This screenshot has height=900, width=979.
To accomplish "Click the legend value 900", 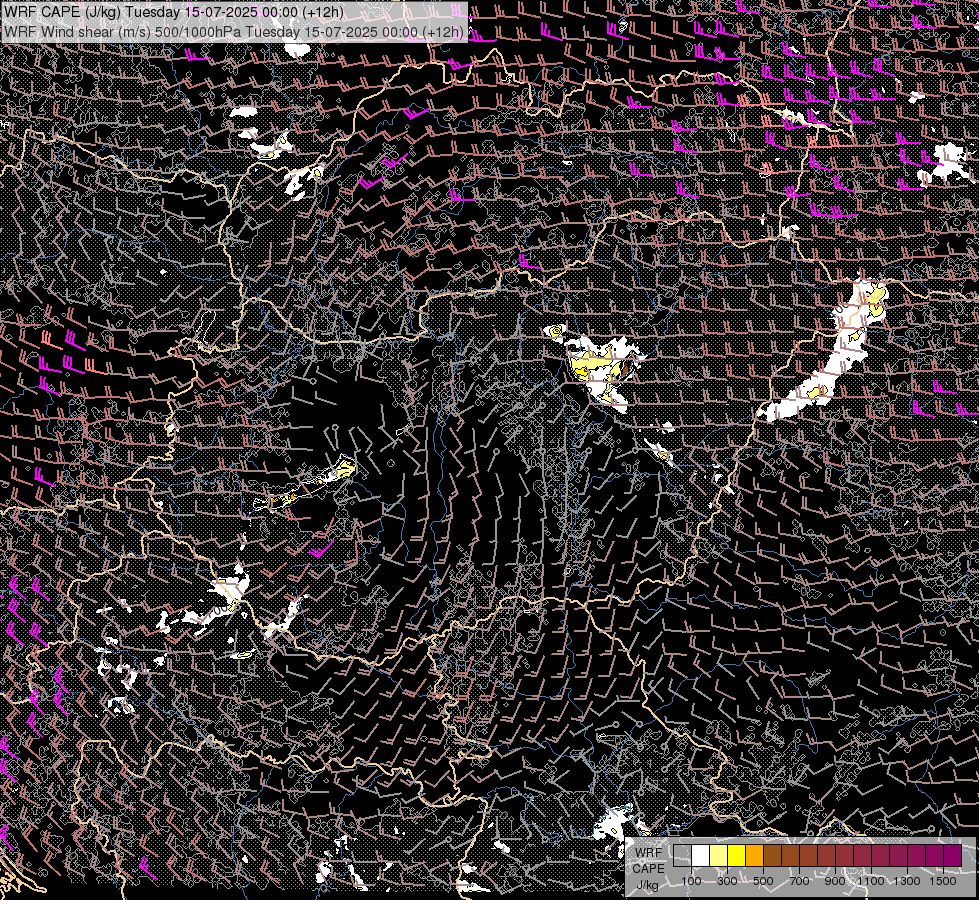I will click(835, 881).
